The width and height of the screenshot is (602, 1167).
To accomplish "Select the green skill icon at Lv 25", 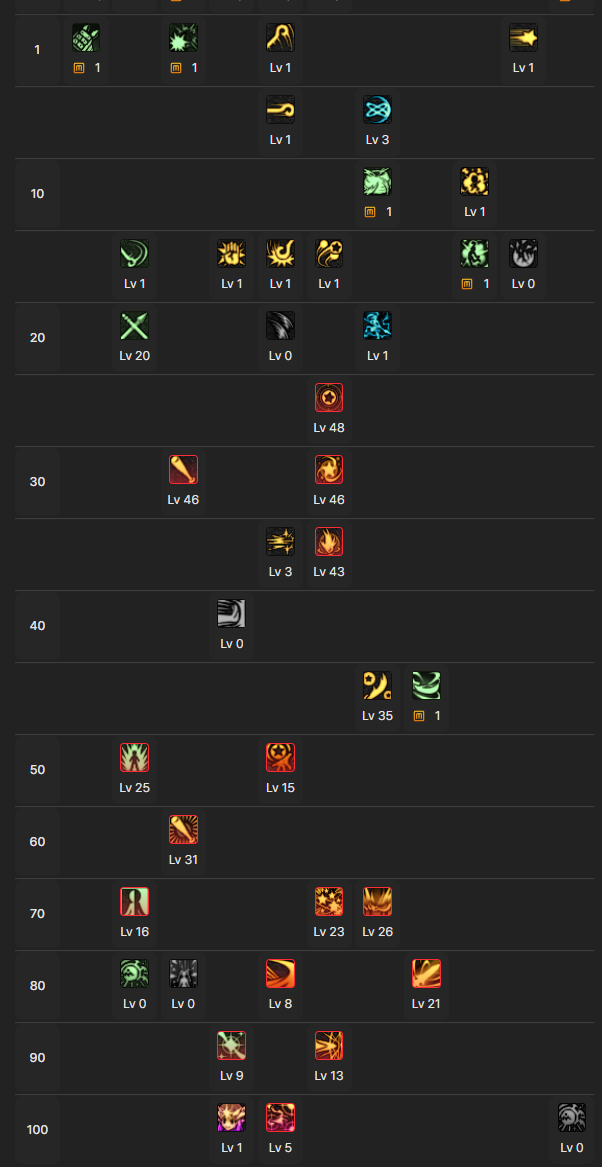I will pyautogui.click(x=134, y=758).
